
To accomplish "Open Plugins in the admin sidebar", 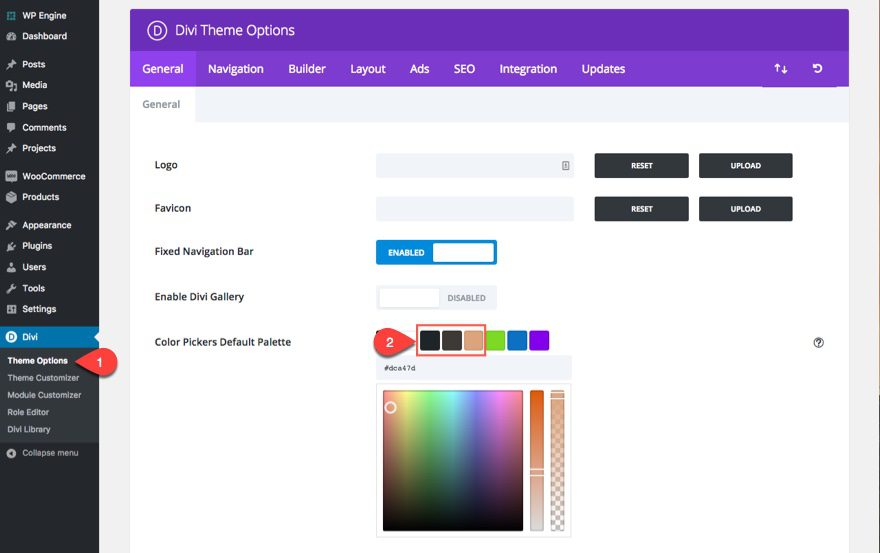I will click(x=37, y=246).
